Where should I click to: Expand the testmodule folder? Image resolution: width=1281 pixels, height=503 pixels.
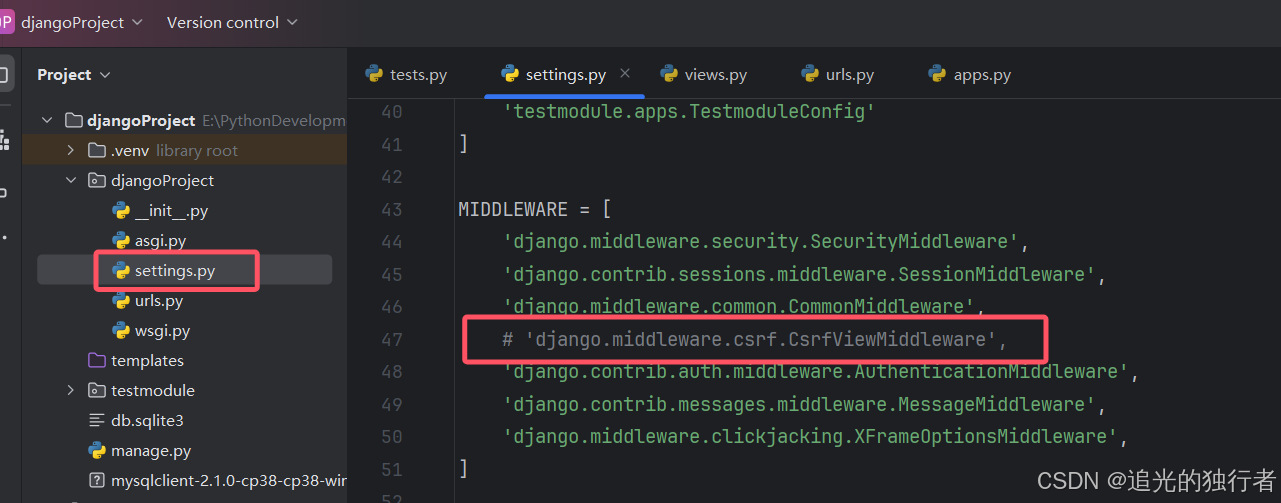[x=70, y=391]
